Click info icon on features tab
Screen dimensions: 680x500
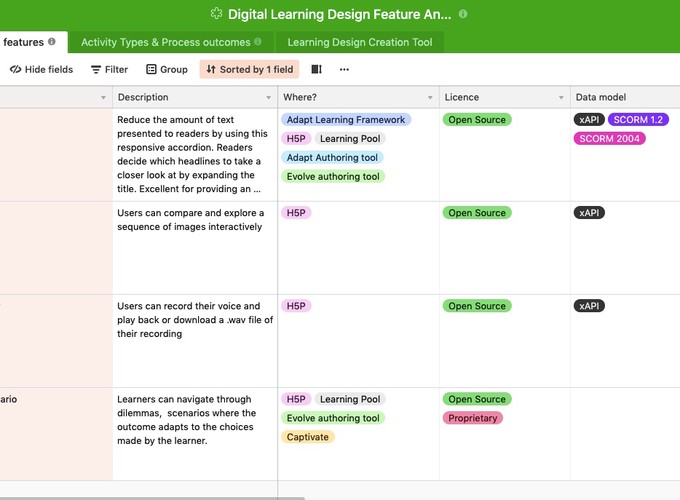[x=52, y=42]
